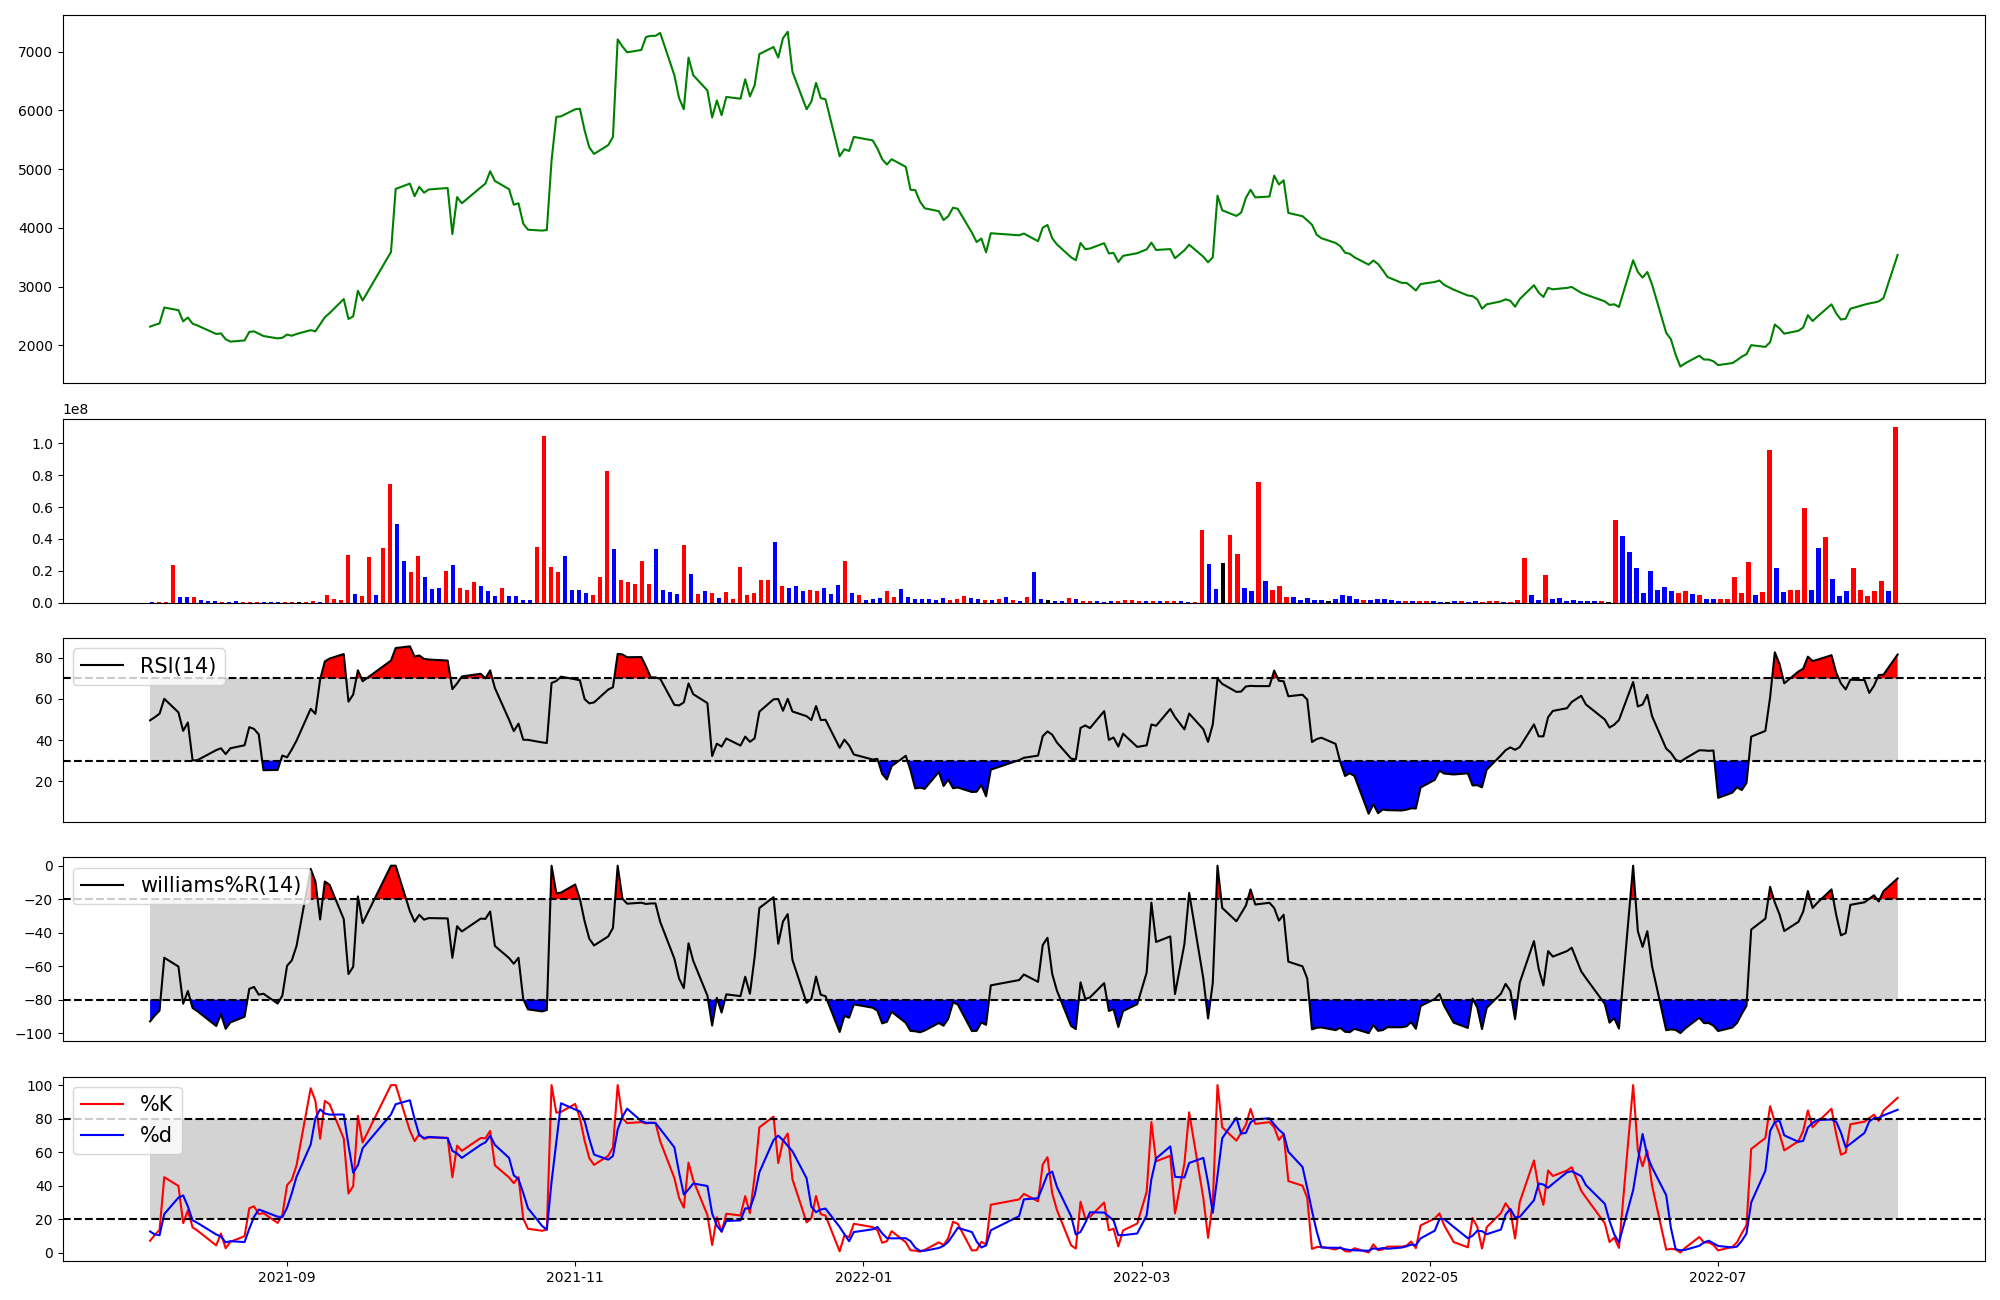The width and height of the screenshot is (2000, 1300).
Task: Click the blue %d legend line sample
Action: 102,1135
